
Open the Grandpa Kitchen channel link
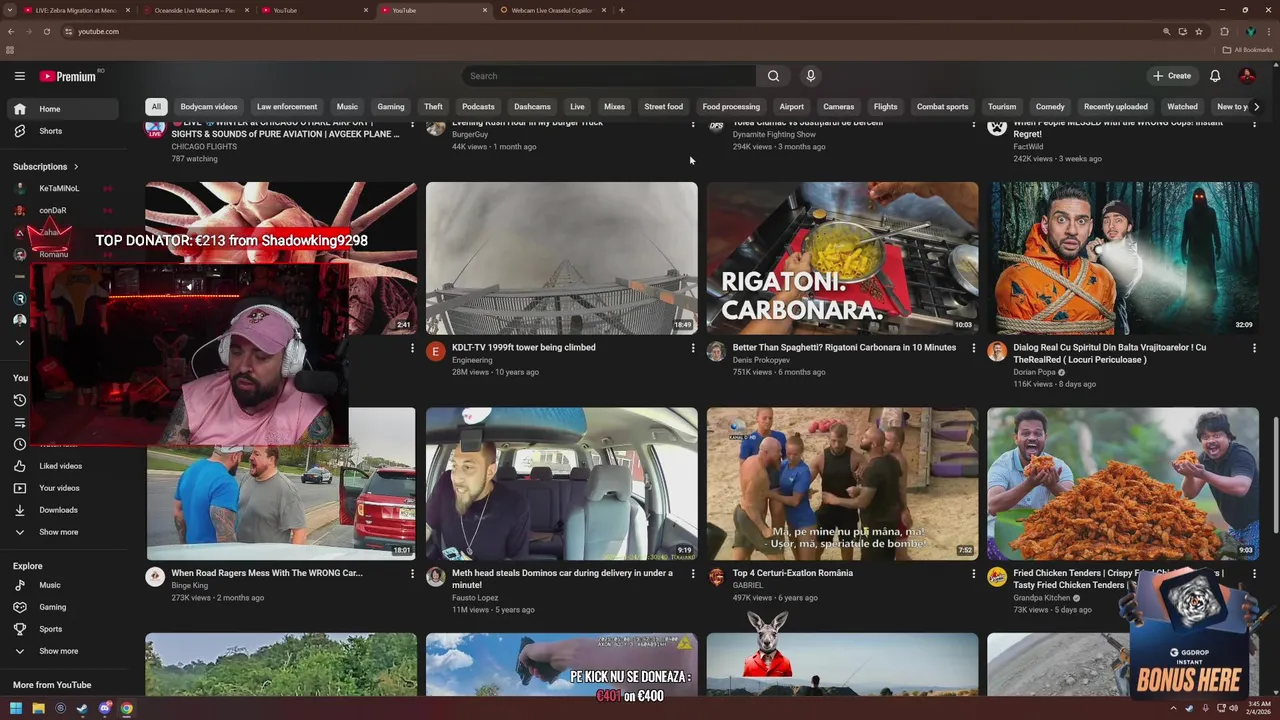pos(1042,598)
